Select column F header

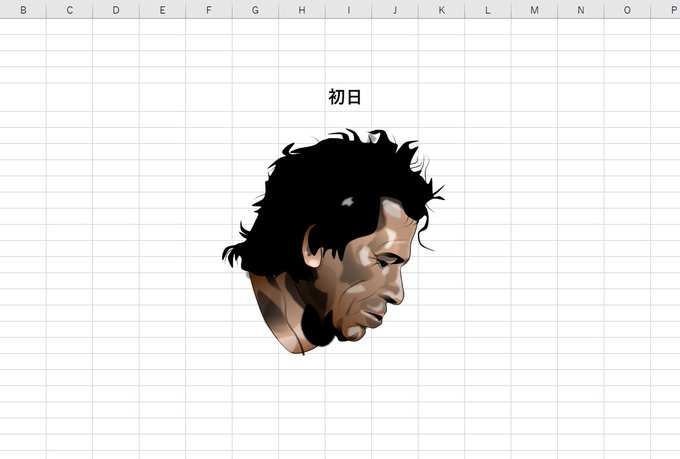tap(209, 10)
